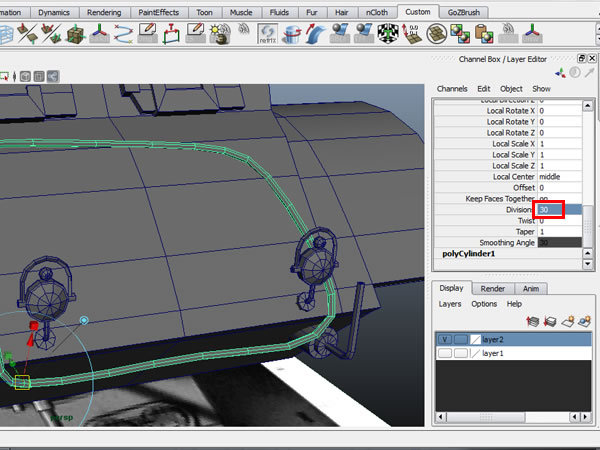Switch to the Dynamics shelf tab

(54, 13)
